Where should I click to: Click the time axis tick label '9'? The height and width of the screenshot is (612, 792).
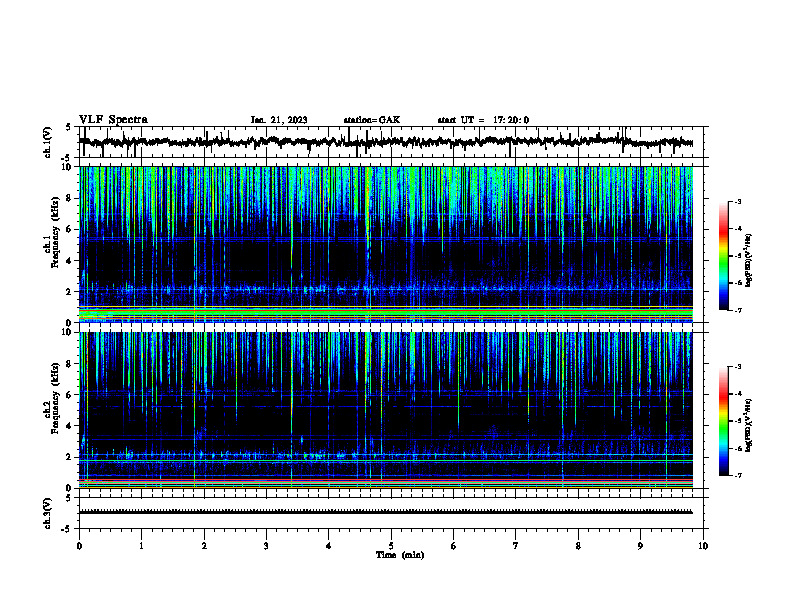click(x=640, y=546)
